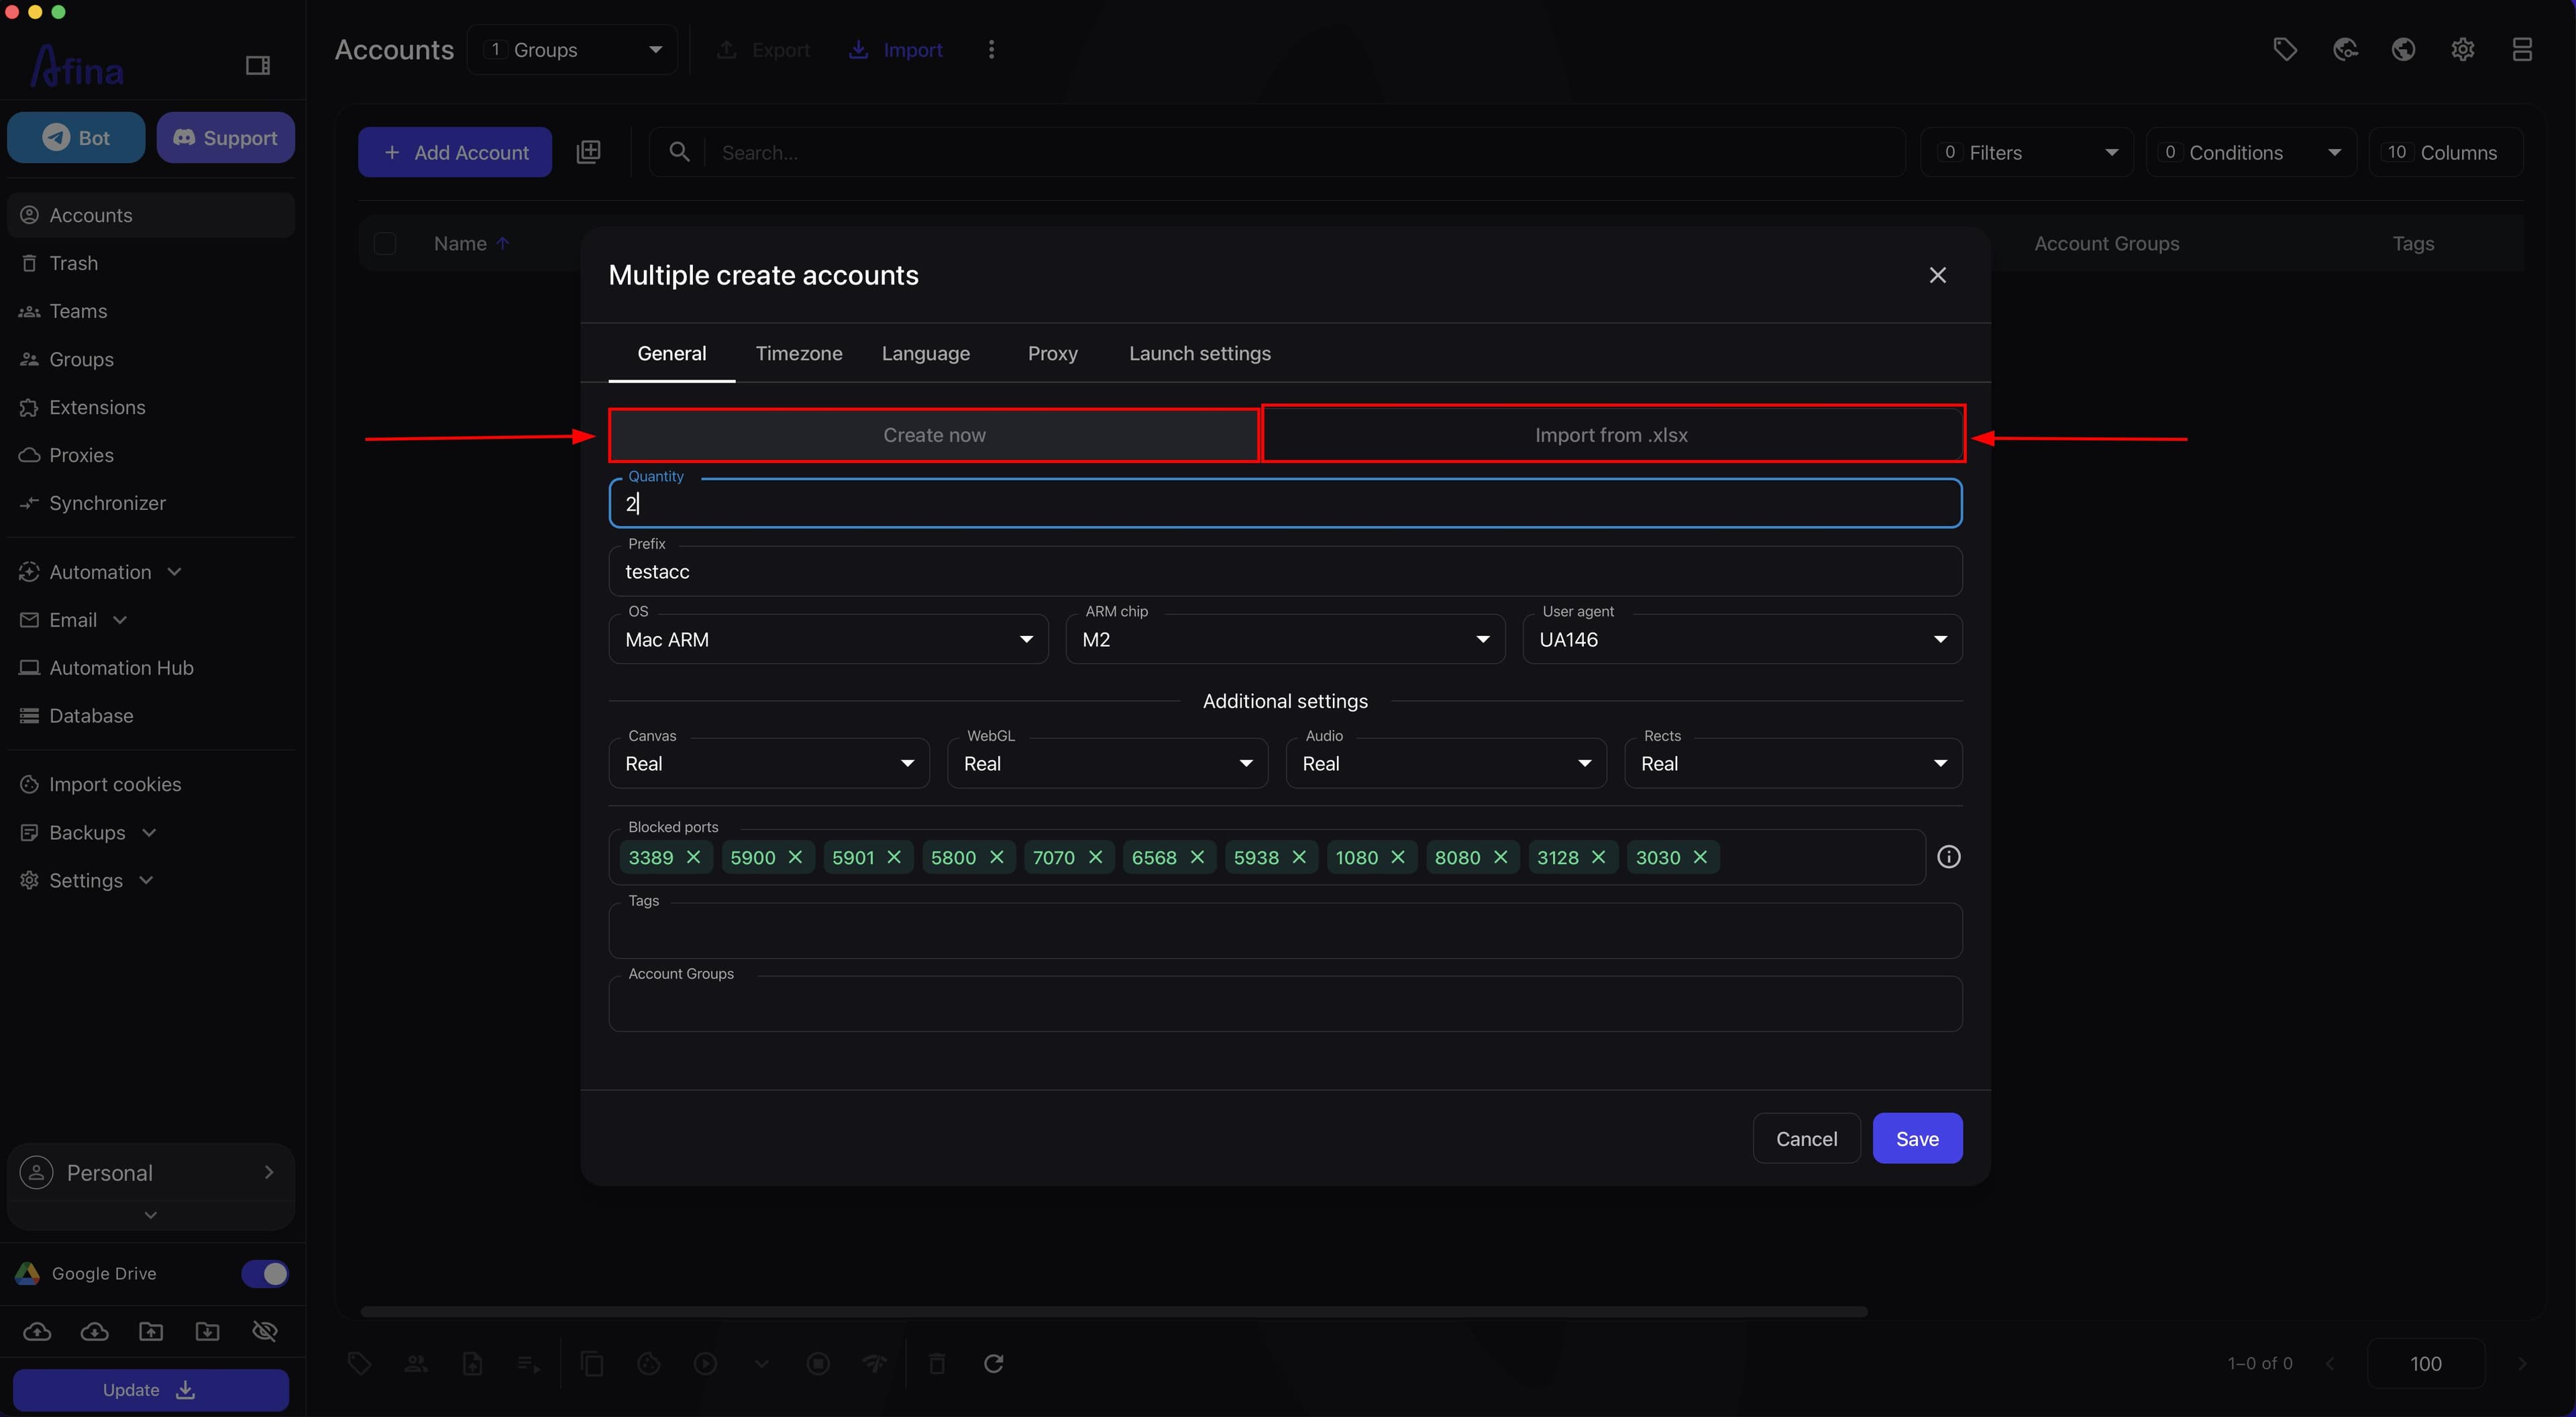The image size is (2576, 1417).
Task: Remove blocked port 3389
Action: click(x=693, y=857)
